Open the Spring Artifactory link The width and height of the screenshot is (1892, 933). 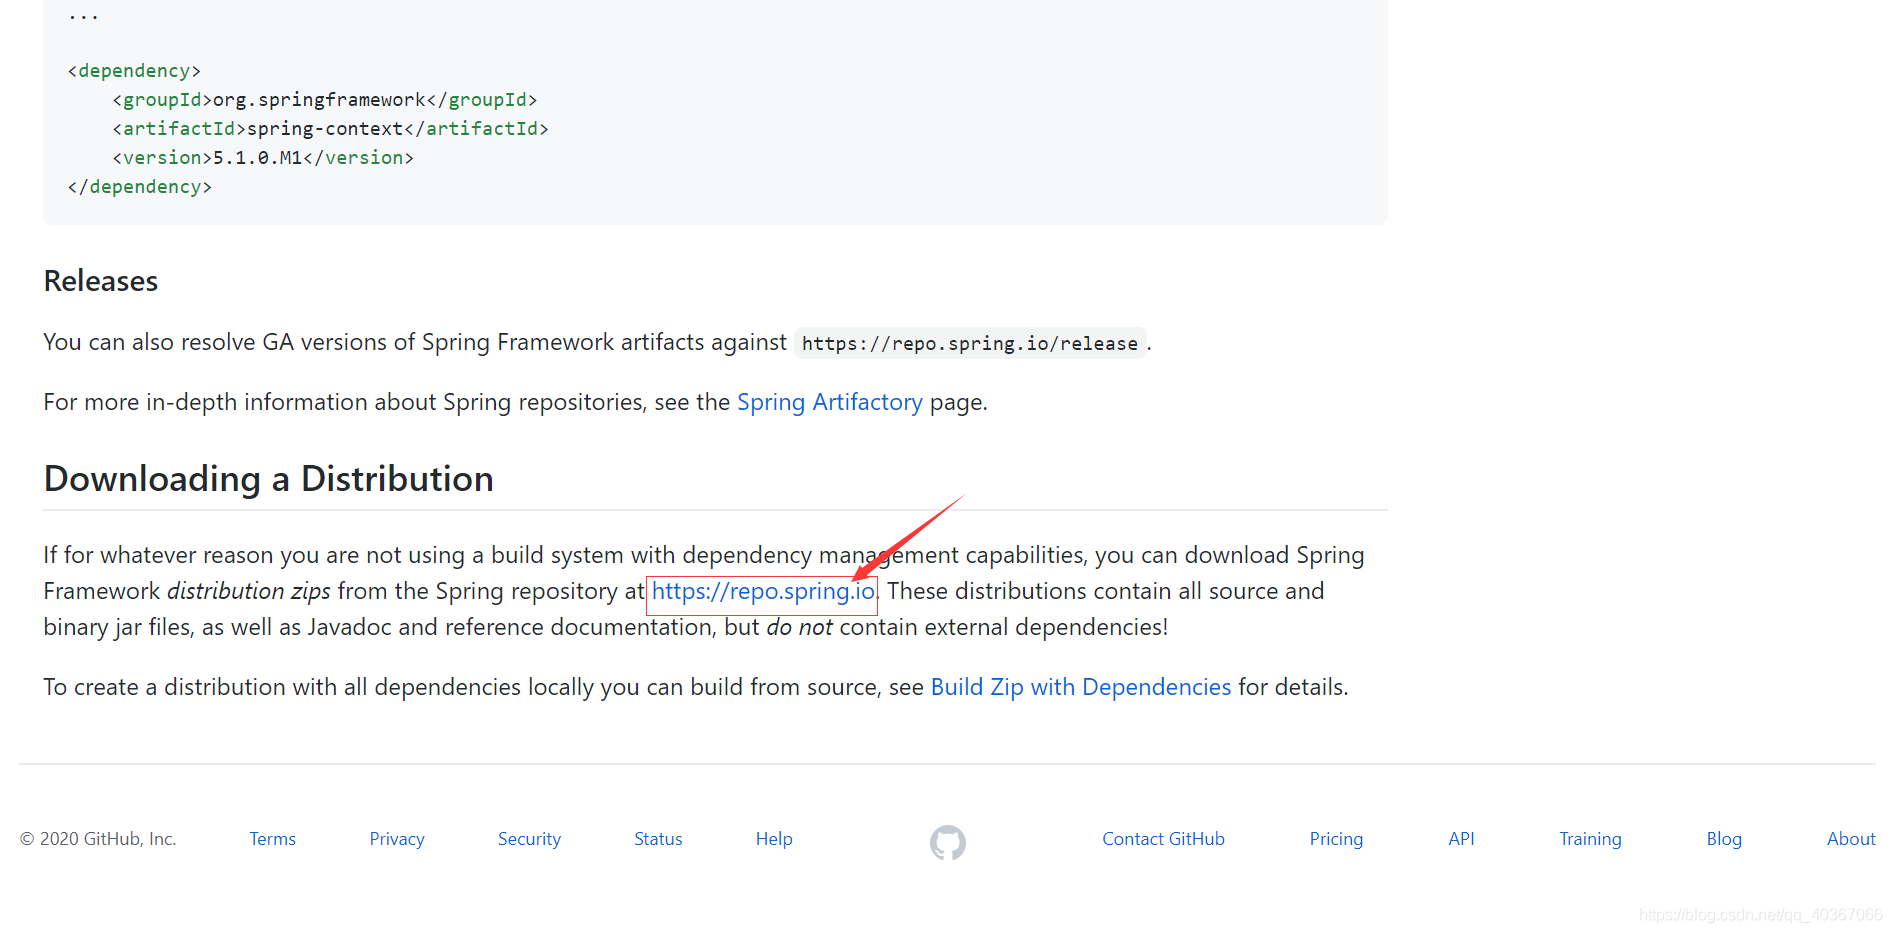click(829, 402)
